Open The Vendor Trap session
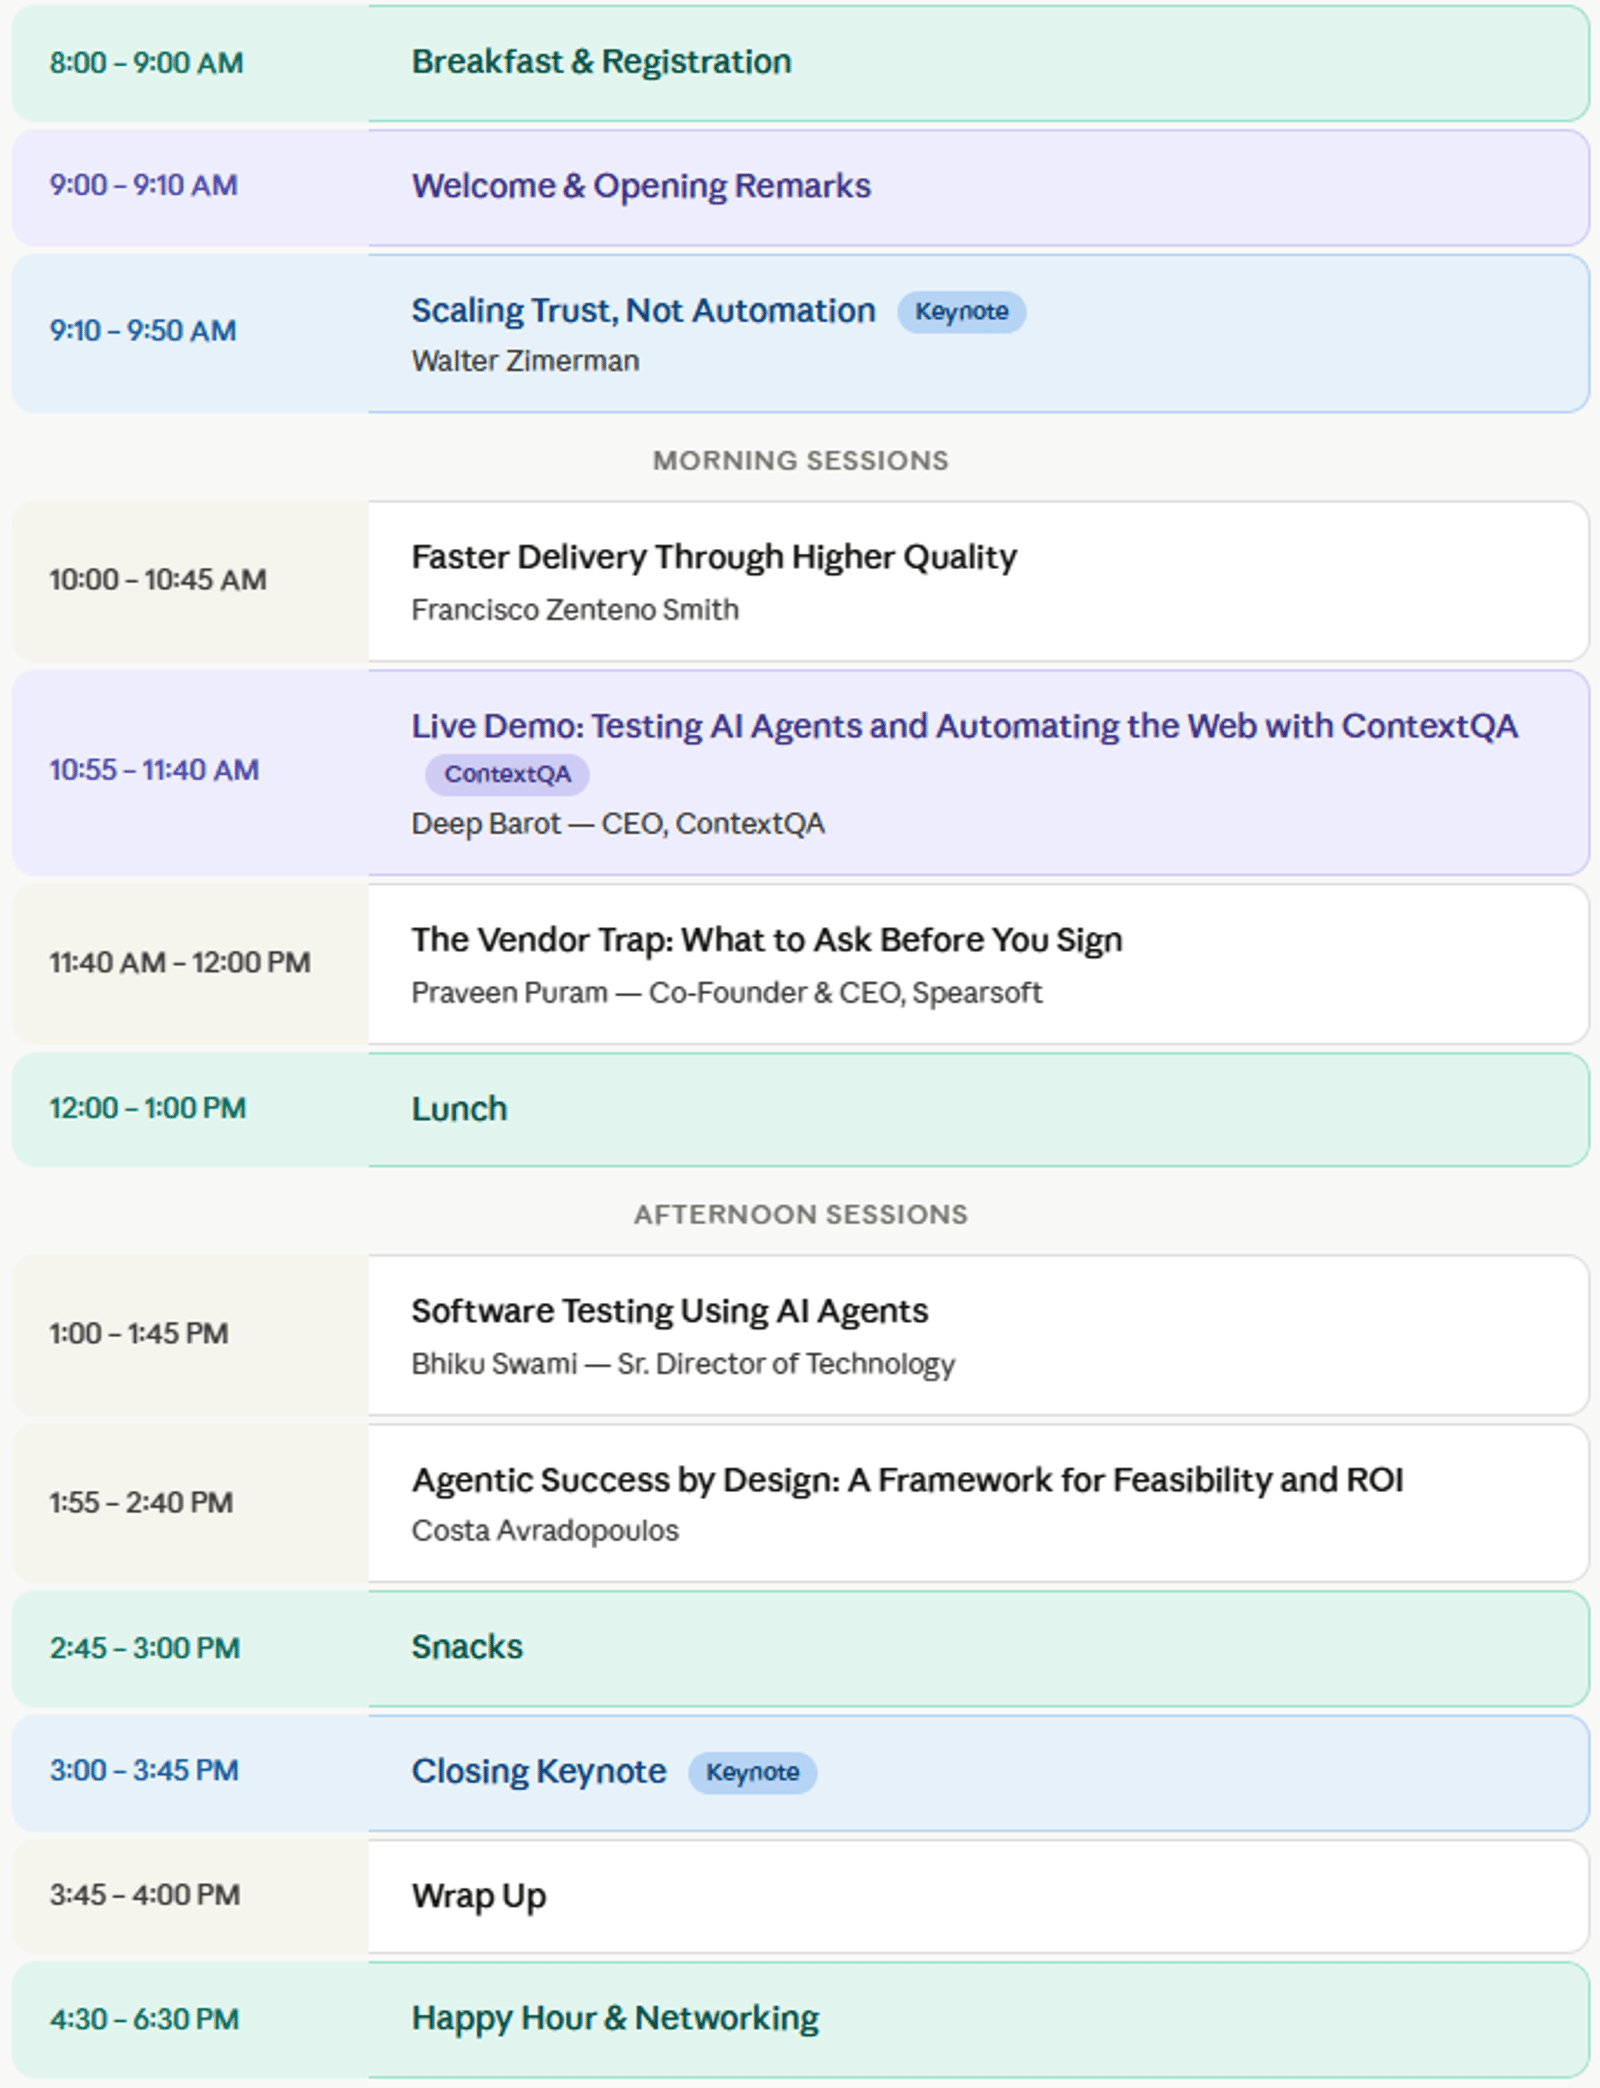Viewport: 1600px width, 2088px height. (x=766, y=940)
